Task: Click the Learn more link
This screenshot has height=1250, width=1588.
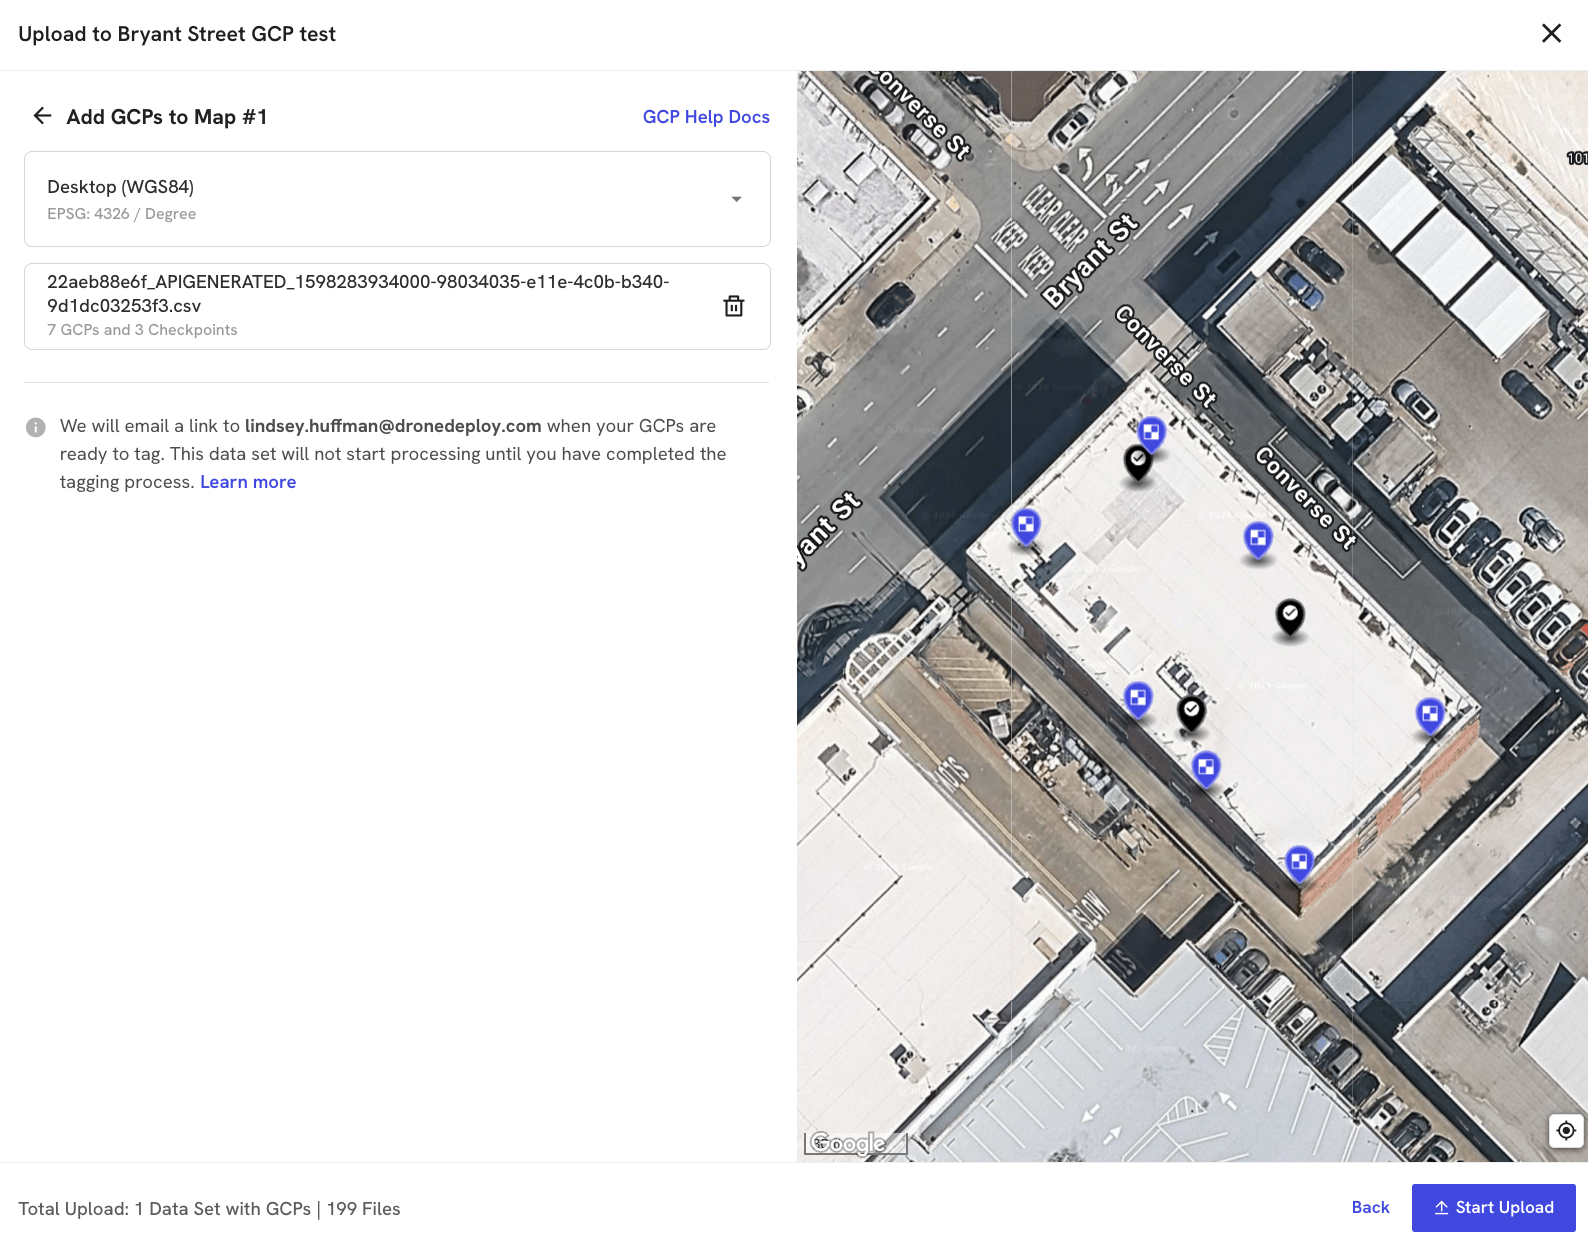Action: click(x=248, y=482)
